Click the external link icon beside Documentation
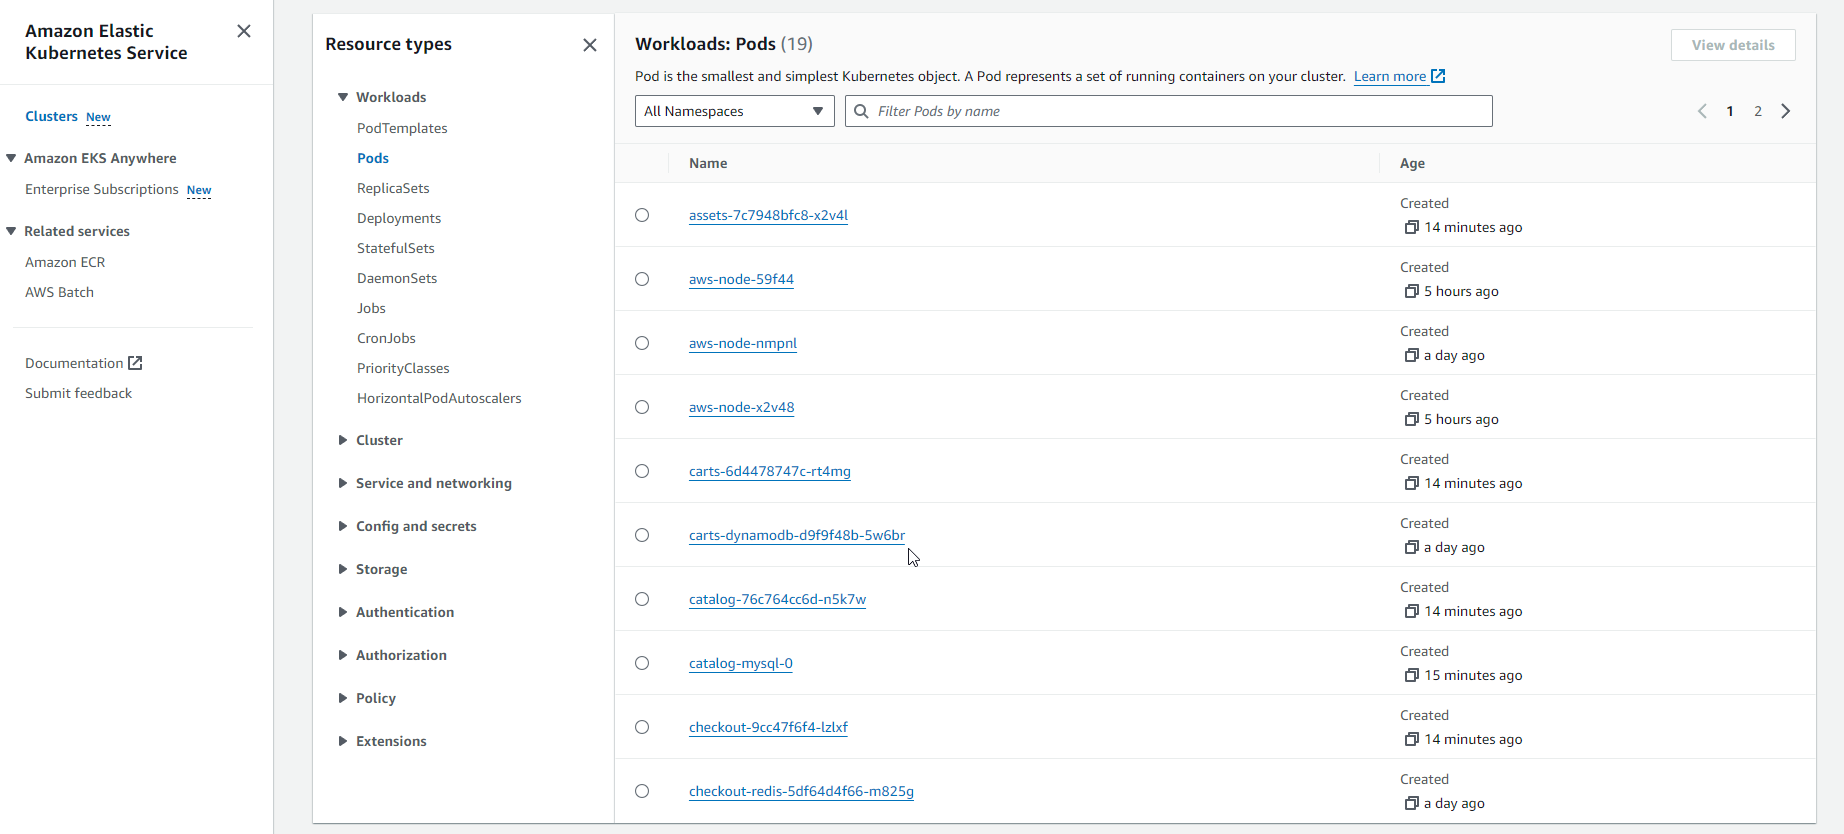Image resolution: width=1844 pixels, height=834 pixels. tap(135, 363)
